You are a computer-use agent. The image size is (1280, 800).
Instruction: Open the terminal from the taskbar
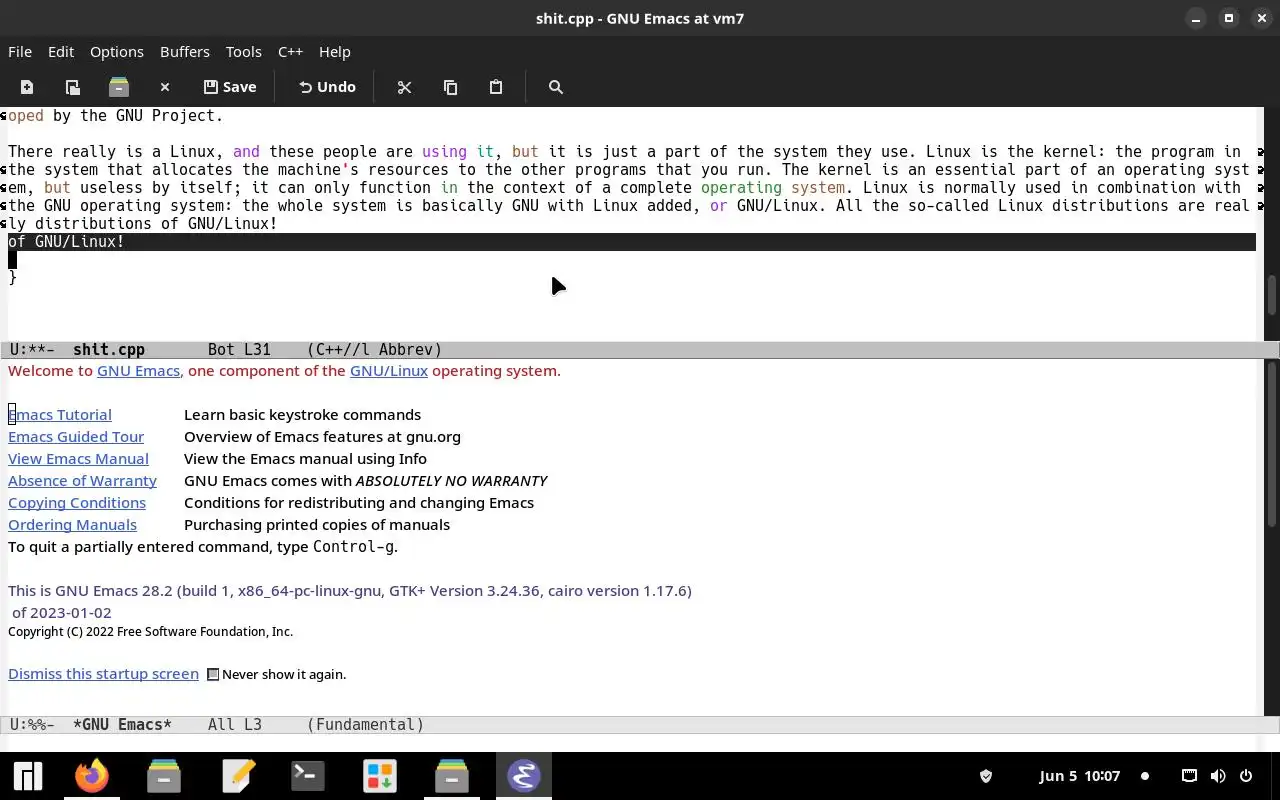[x=307, y=776]
